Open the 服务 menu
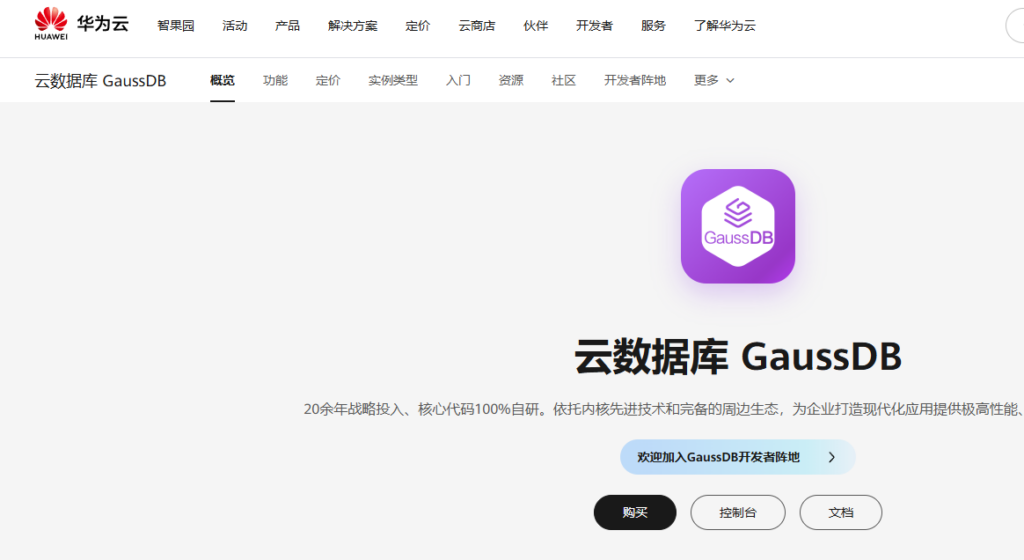Screen dimensions: 1024x560 coord(653,25)
